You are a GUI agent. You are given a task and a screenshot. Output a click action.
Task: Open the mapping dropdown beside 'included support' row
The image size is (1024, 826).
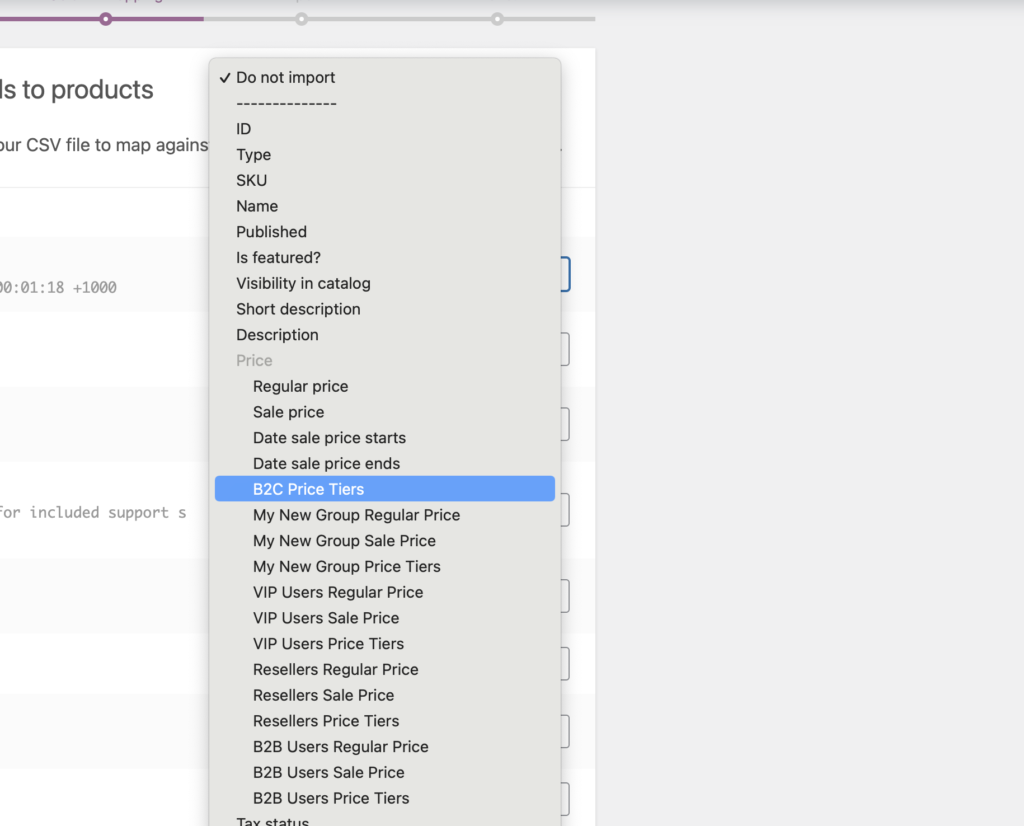pos(566,510)
